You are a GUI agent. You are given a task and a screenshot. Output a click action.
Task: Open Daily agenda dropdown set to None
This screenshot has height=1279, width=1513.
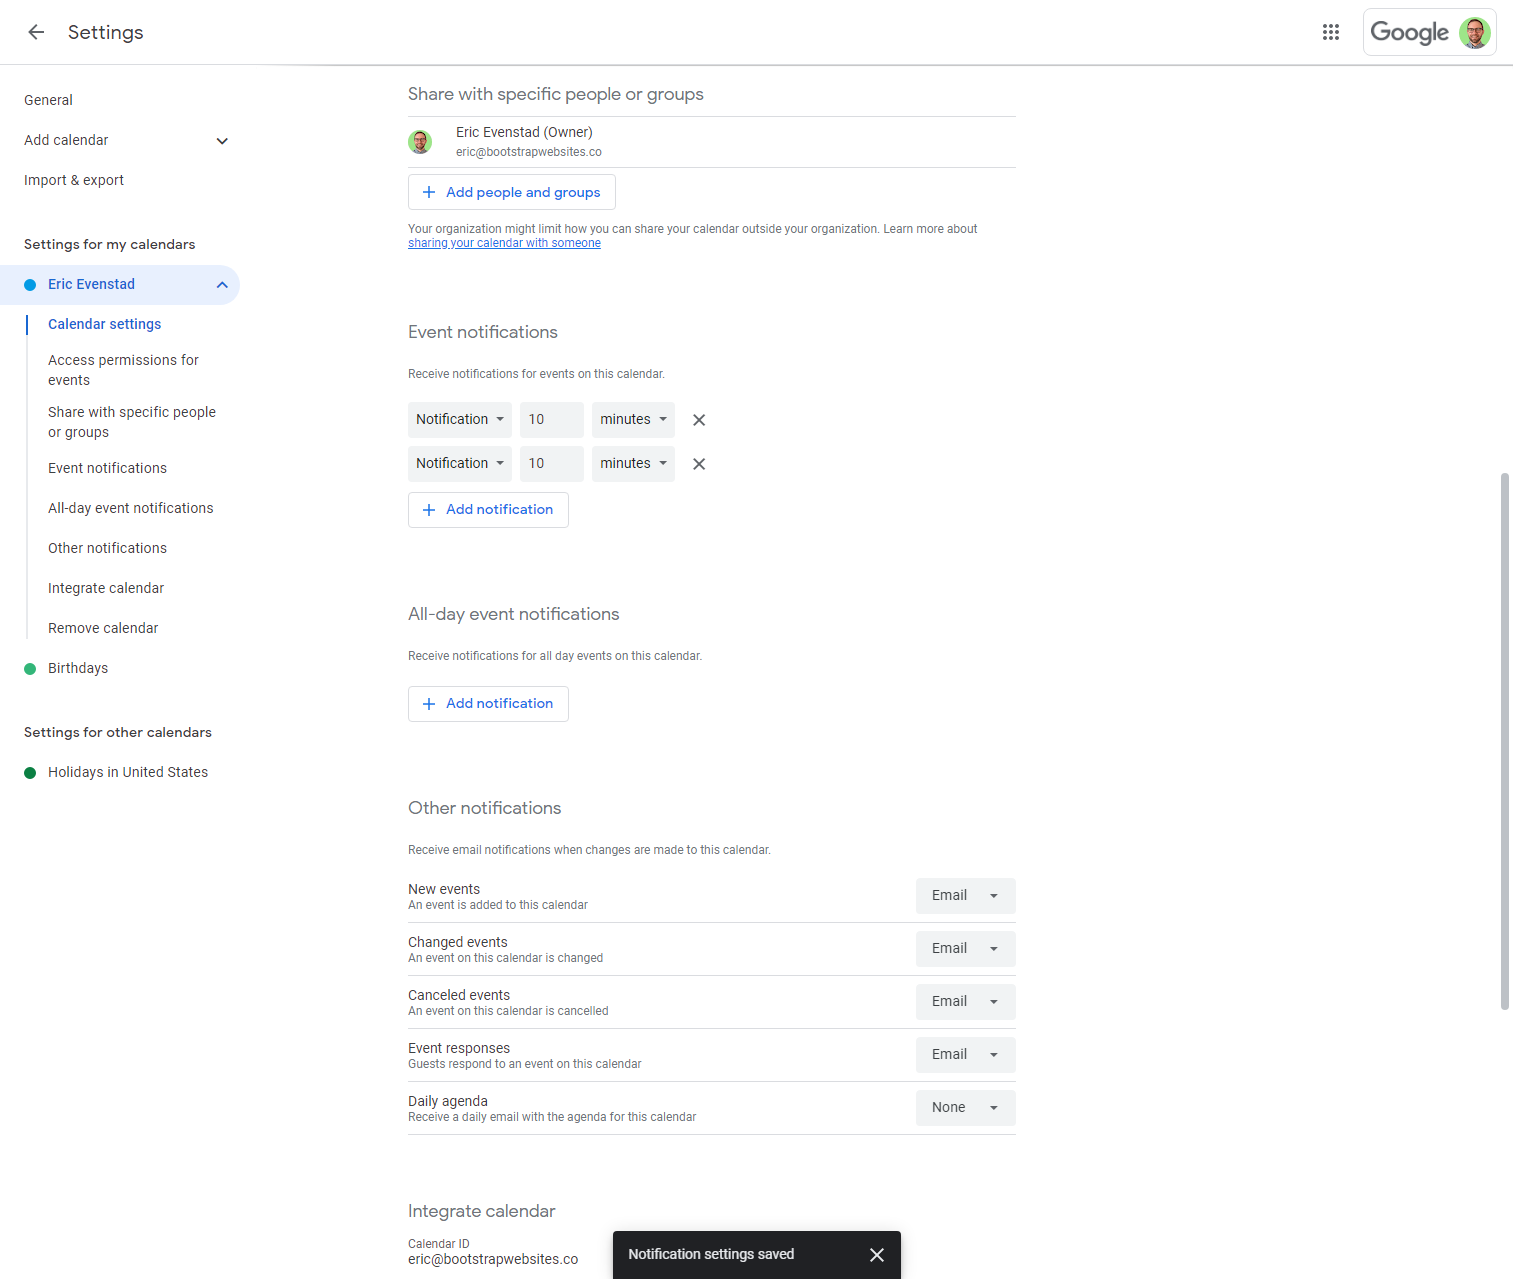(x=966, y=1108)
